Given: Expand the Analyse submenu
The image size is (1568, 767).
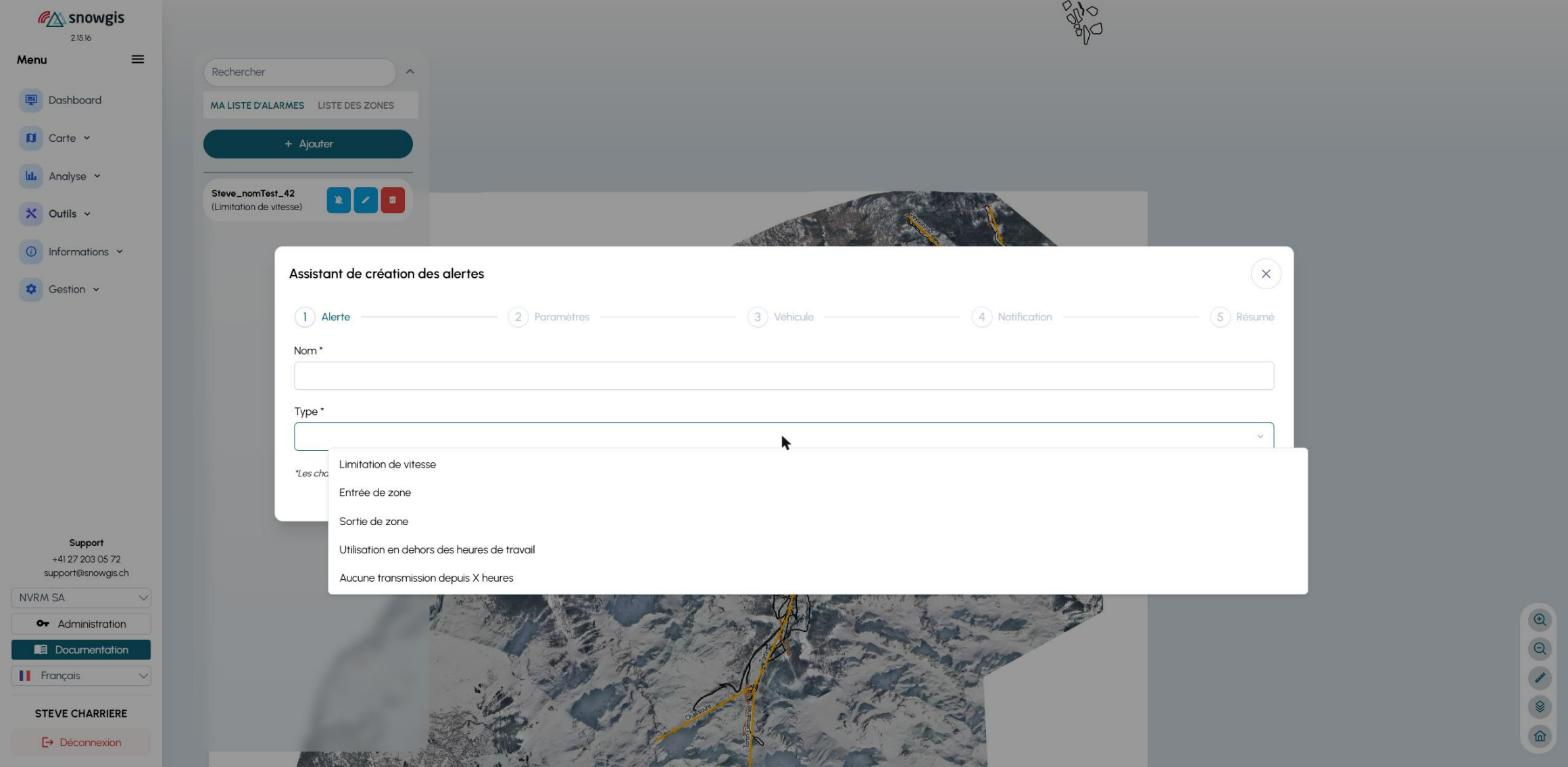Looking at the screenshot, I should coord(97,176).
